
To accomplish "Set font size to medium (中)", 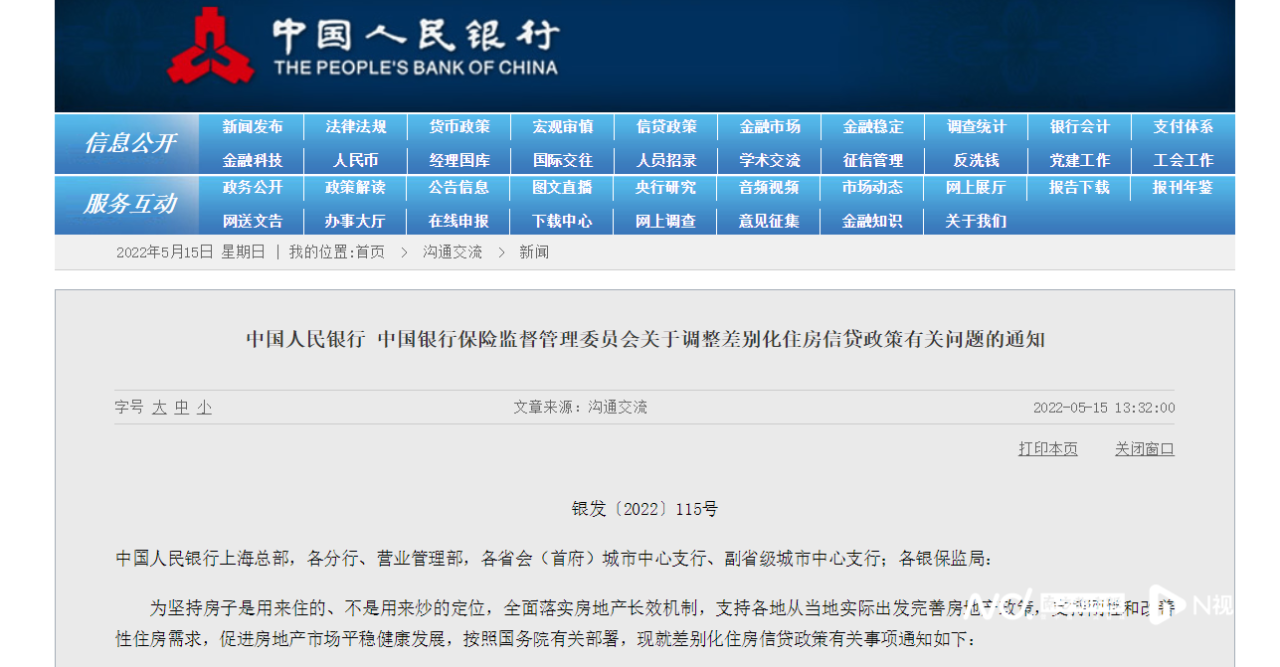I will pos(182,408).
